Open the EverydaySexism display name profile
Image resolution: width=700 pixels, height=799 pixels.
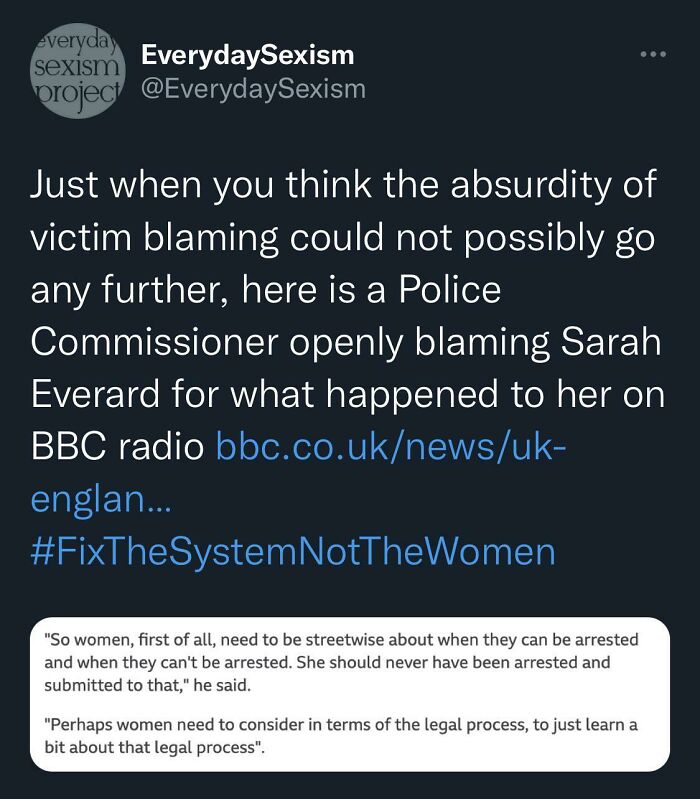pyautogui.click(x=247, y=55)
